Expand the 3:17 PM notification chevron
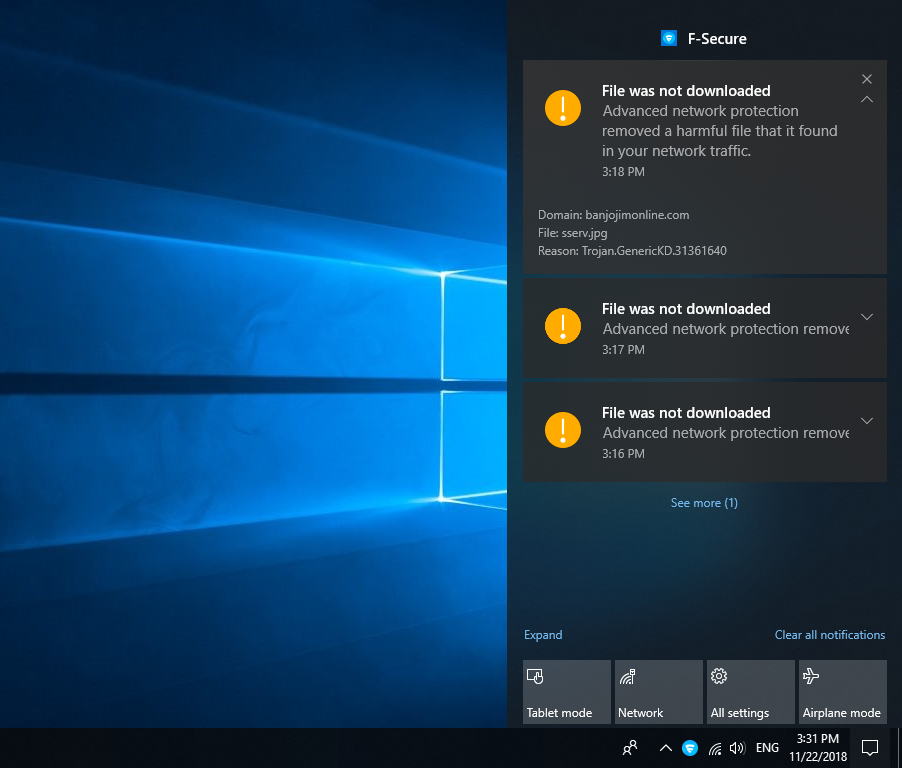Image resolution: width=902 pixels, height=768 pixels. (x=867, y=317)
